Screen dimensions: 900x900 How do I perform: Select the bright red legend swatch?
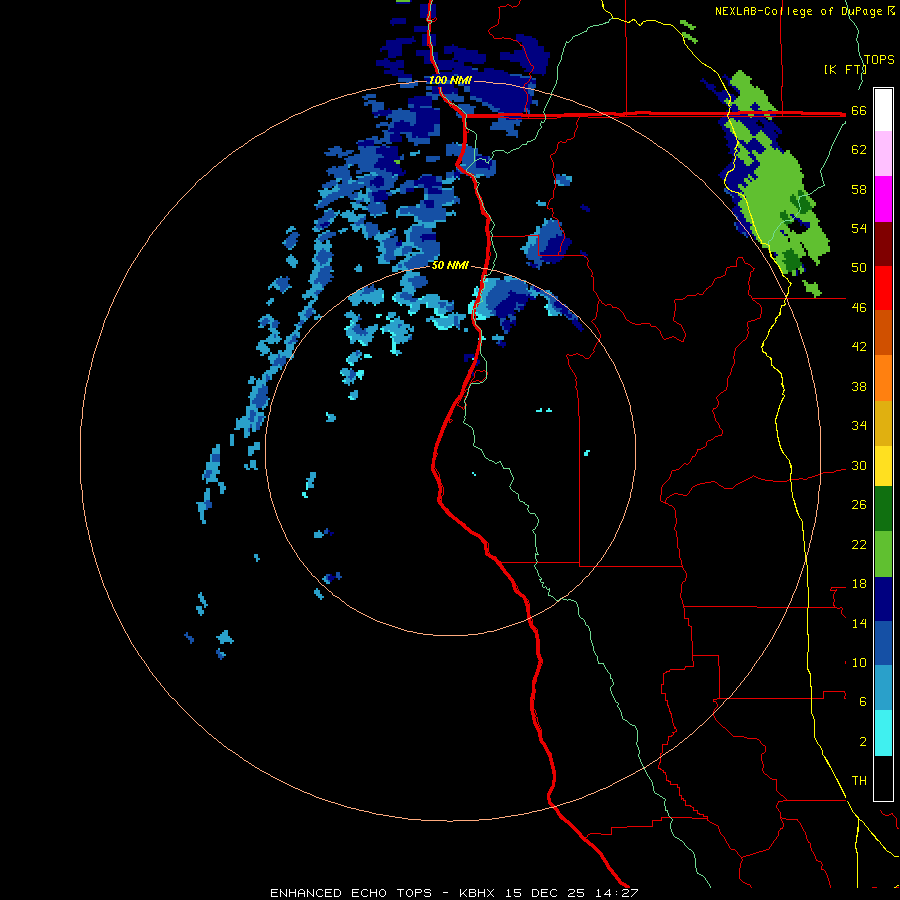click(x=883, y=288)
